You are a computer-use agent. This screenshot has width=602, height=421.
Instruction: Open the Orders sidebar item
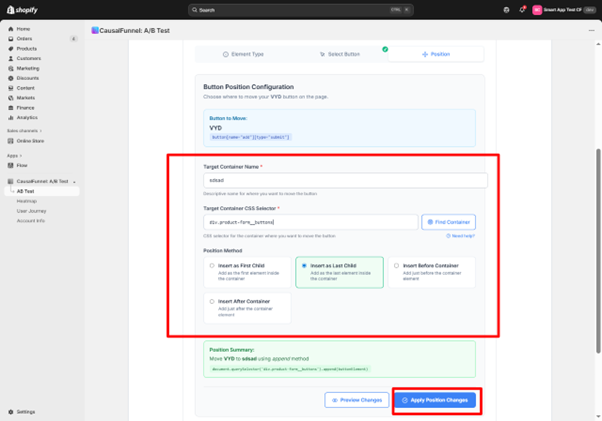(x=23, y=39)
